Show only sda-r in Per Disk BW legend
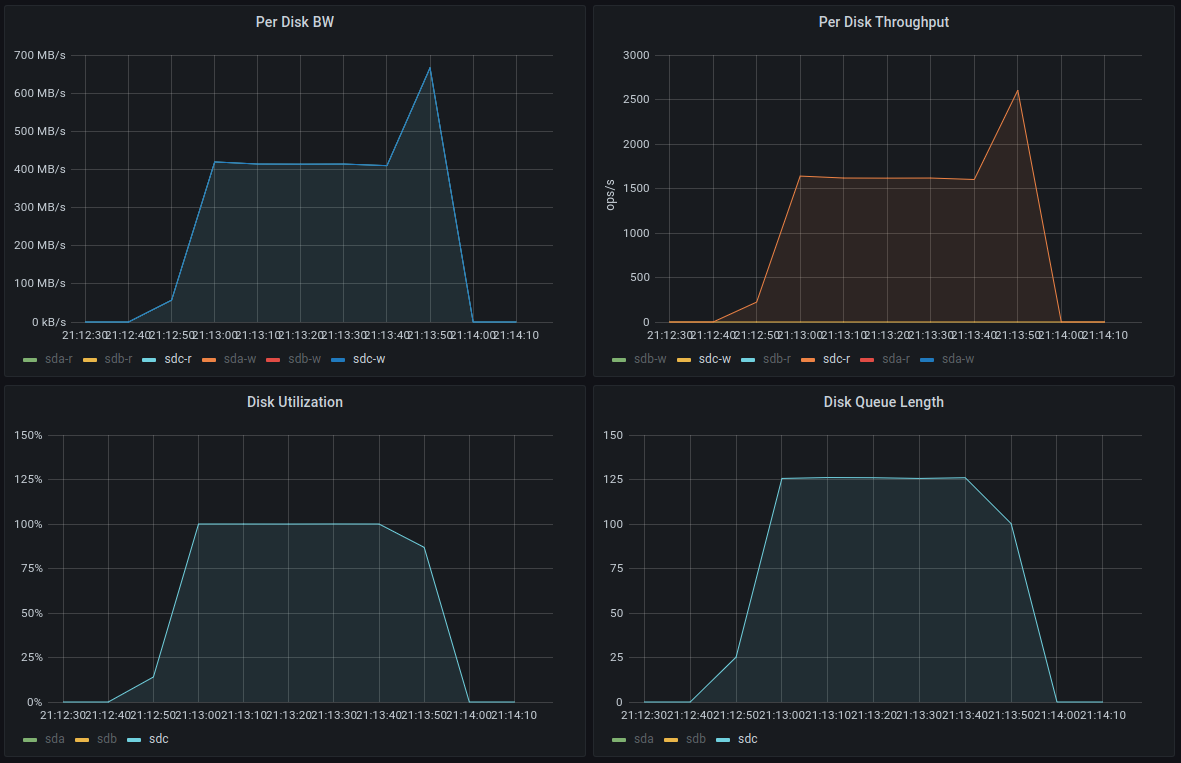Image resolution: width=1181 pixels, height=763 pixels. pyautogui.click(x=58, y=358)
